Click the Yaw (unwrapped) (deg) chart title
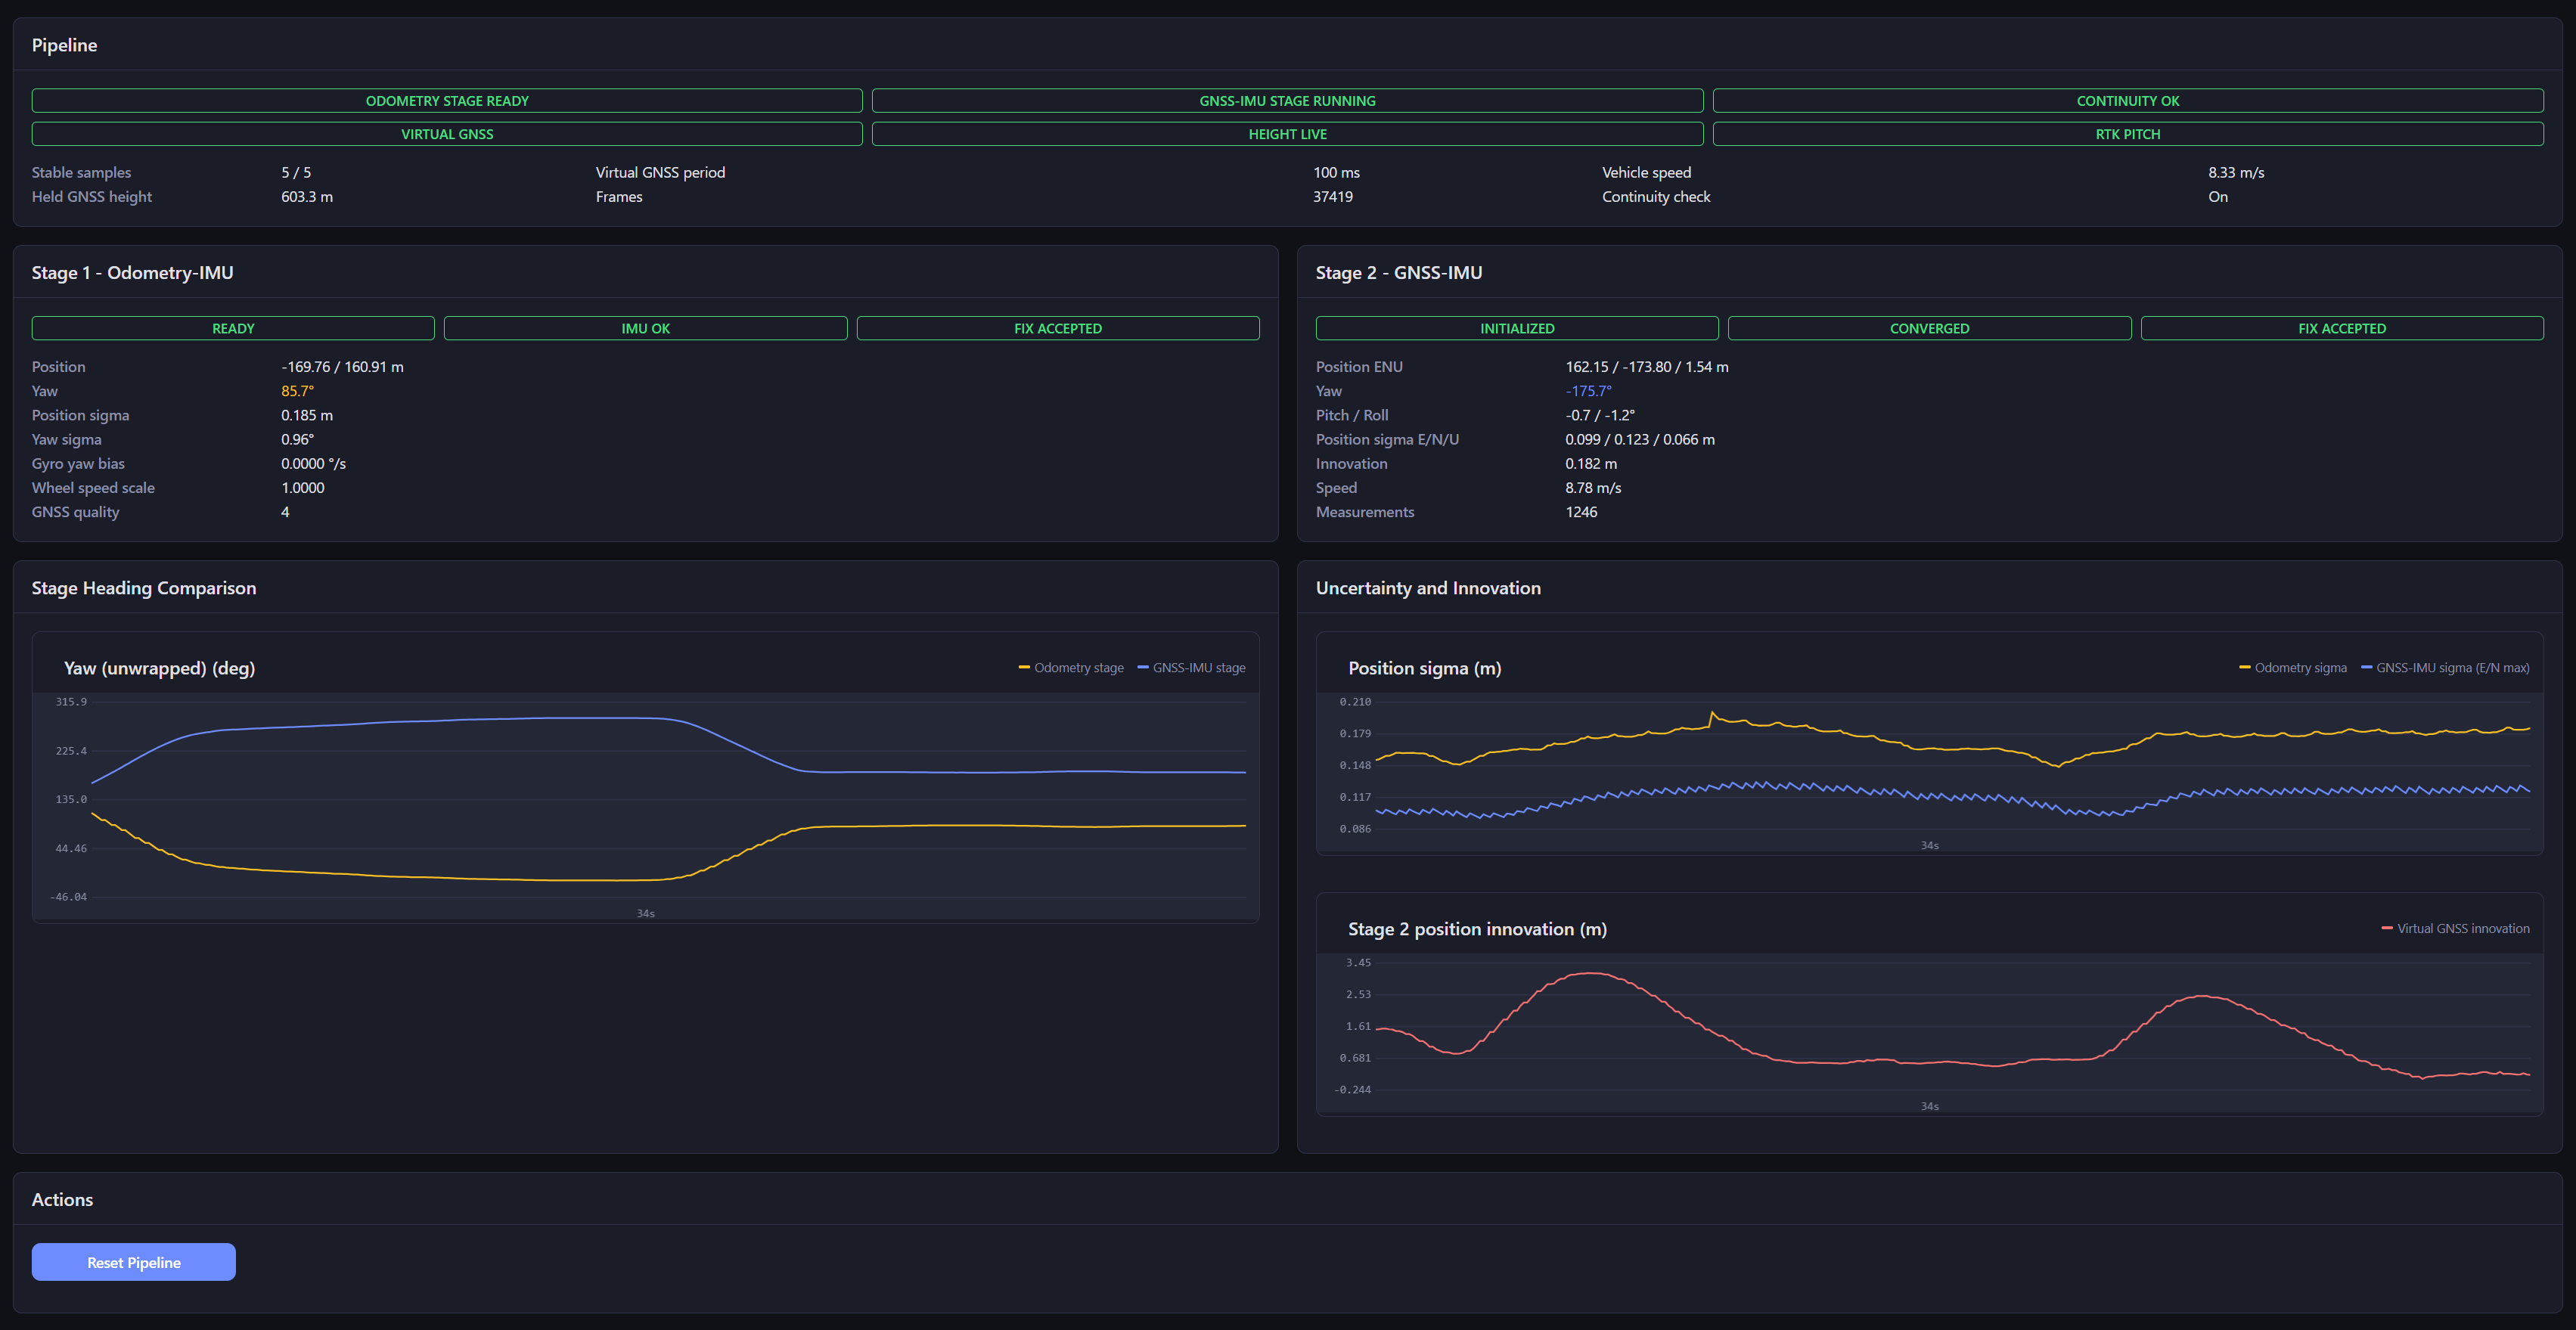Viewport: 2576px width, 1330px height. tap(159, 668)
